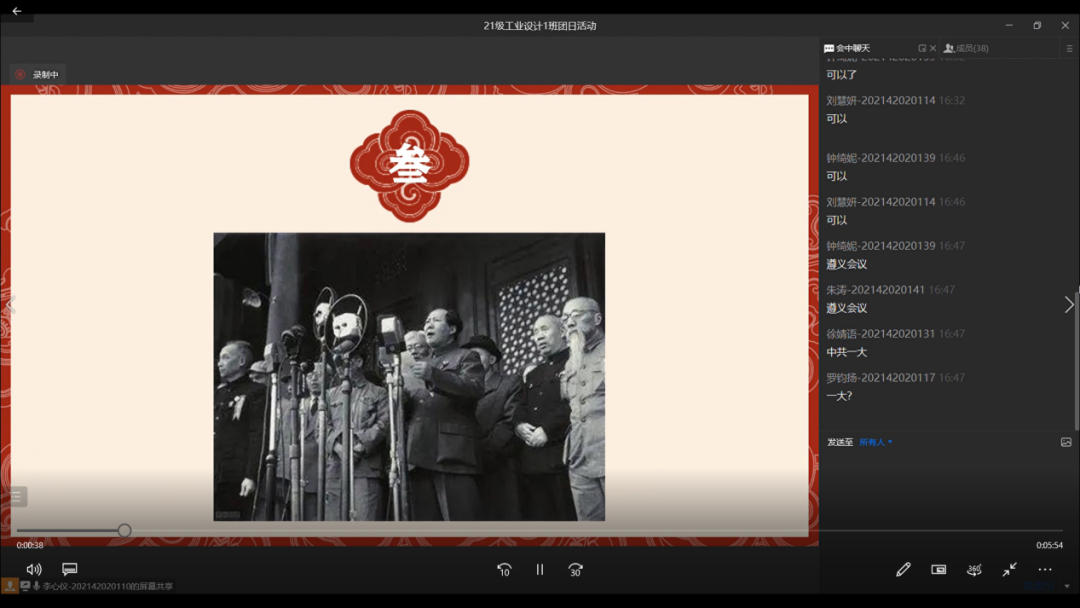Exit full screen with the shrink arrows

[x=1009, y=569]
